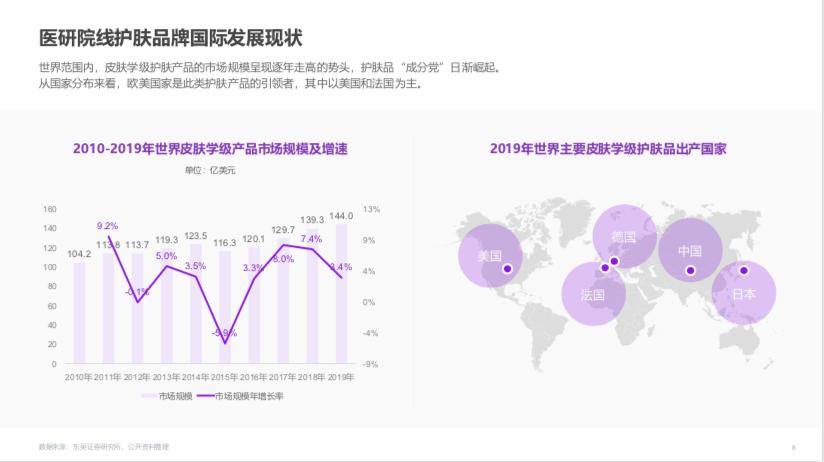Click the 市场规模 bar legend swatch
Screen dimensions: 824x462
coord(149,396)
